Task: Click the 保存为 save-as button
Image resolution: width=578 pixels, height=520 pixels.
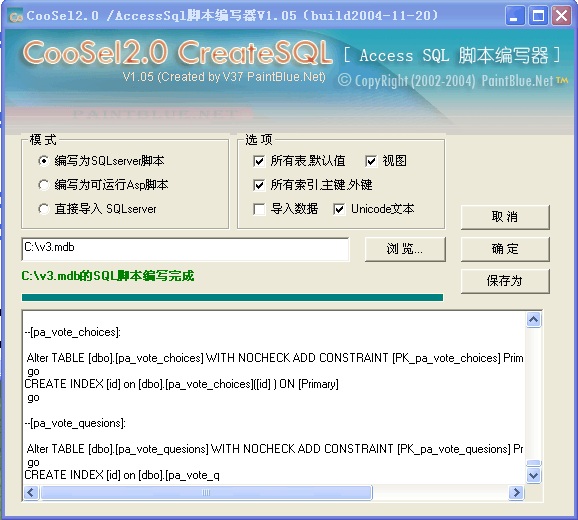Action: (505, 281)
